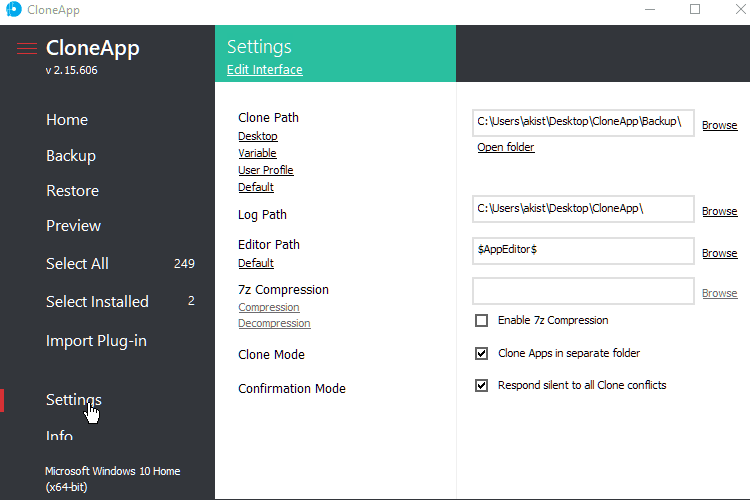Choose Select Installed in sidebar
750x500 pixels.
(x=97, y=302)
